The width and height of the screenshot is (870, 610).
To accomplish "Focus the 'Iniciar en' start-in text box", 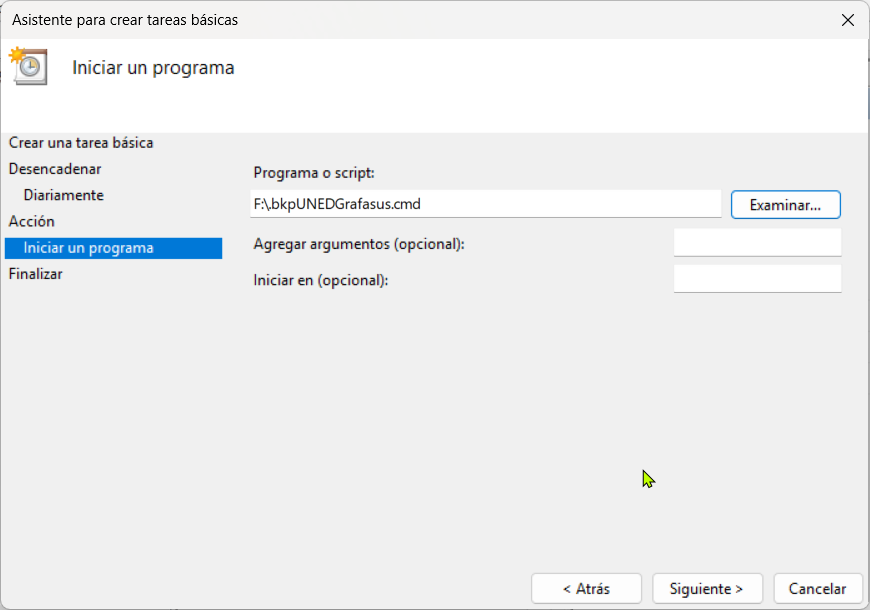I will [757, 279].
